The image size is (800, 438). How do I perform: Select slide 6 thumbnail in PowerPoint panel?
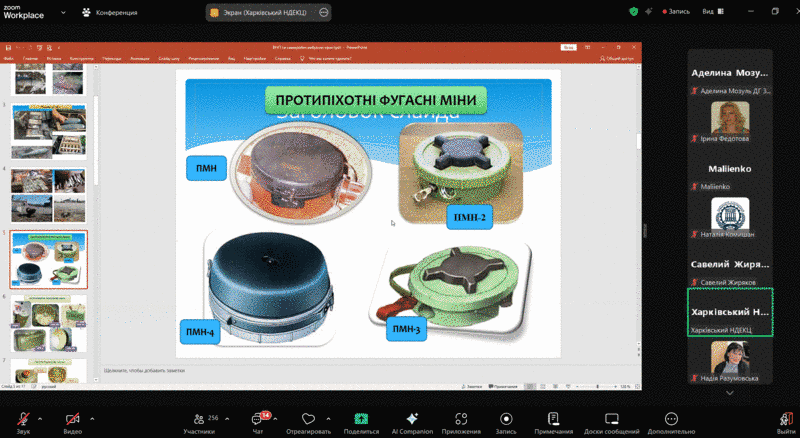[x=49, y=324]
